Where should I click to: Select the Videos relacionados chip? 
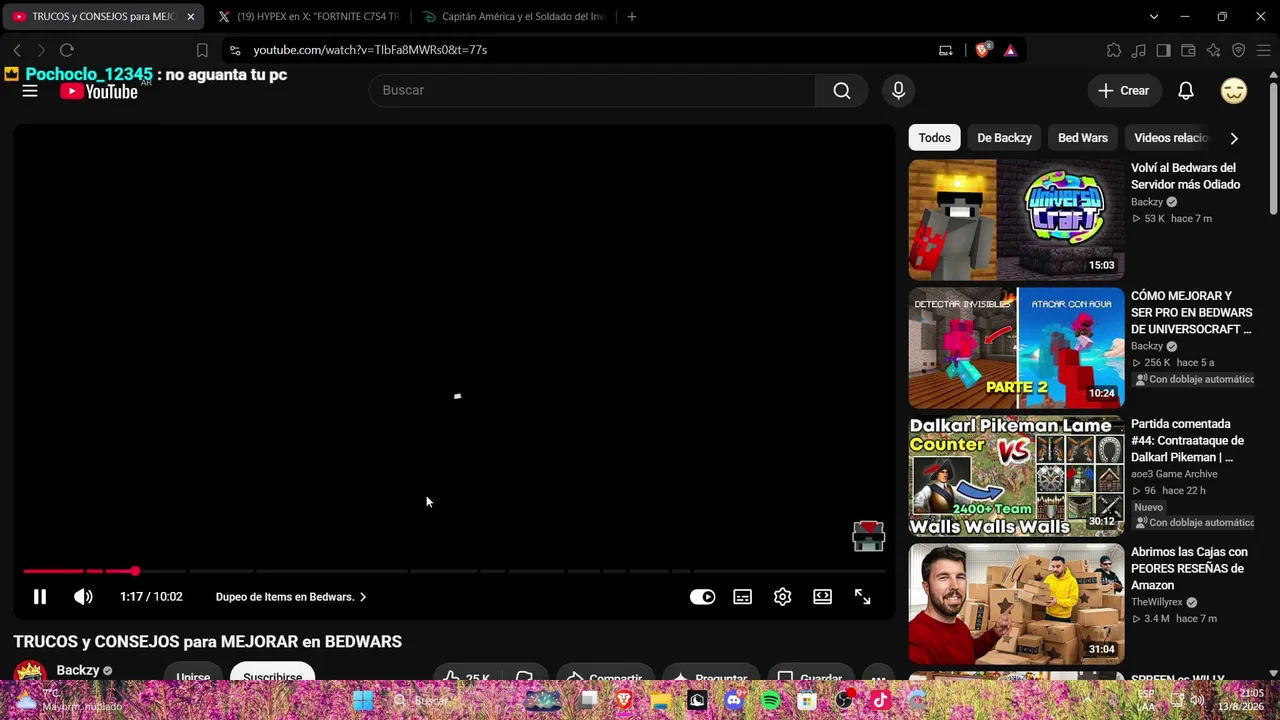pyautogui.click(x=1171, y=138)
